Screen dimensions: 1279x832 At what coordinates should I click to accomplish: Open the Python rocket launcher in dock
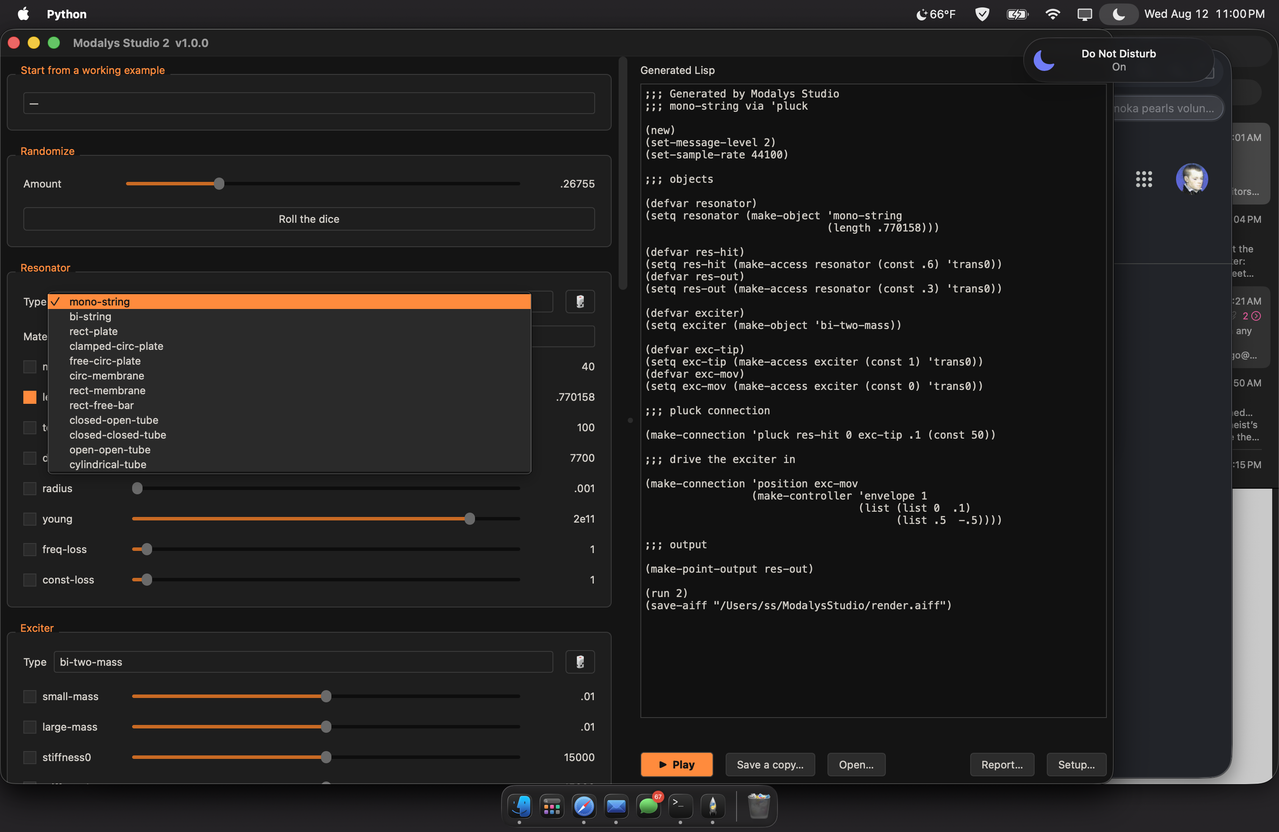712,805
